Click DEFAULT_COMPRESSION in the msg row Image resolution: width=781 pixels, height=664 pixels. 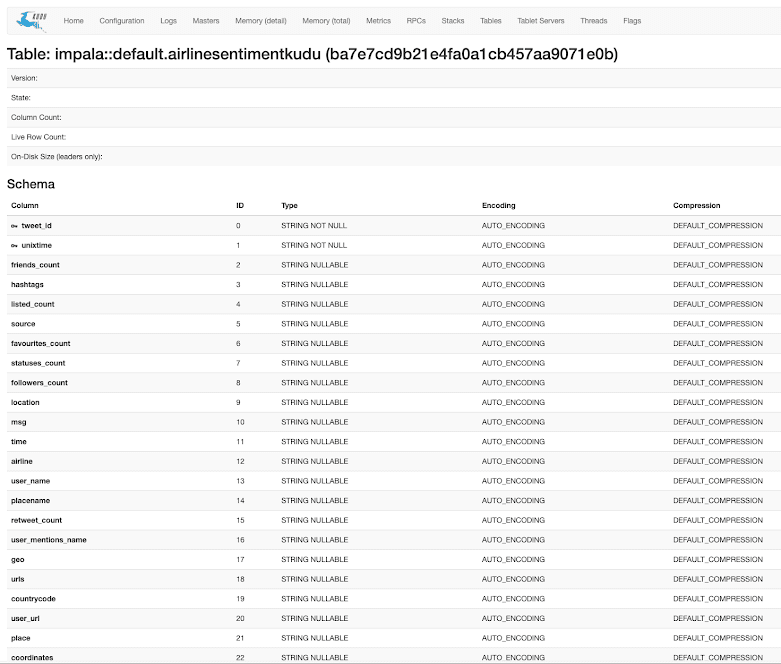(x=718, y=422)
